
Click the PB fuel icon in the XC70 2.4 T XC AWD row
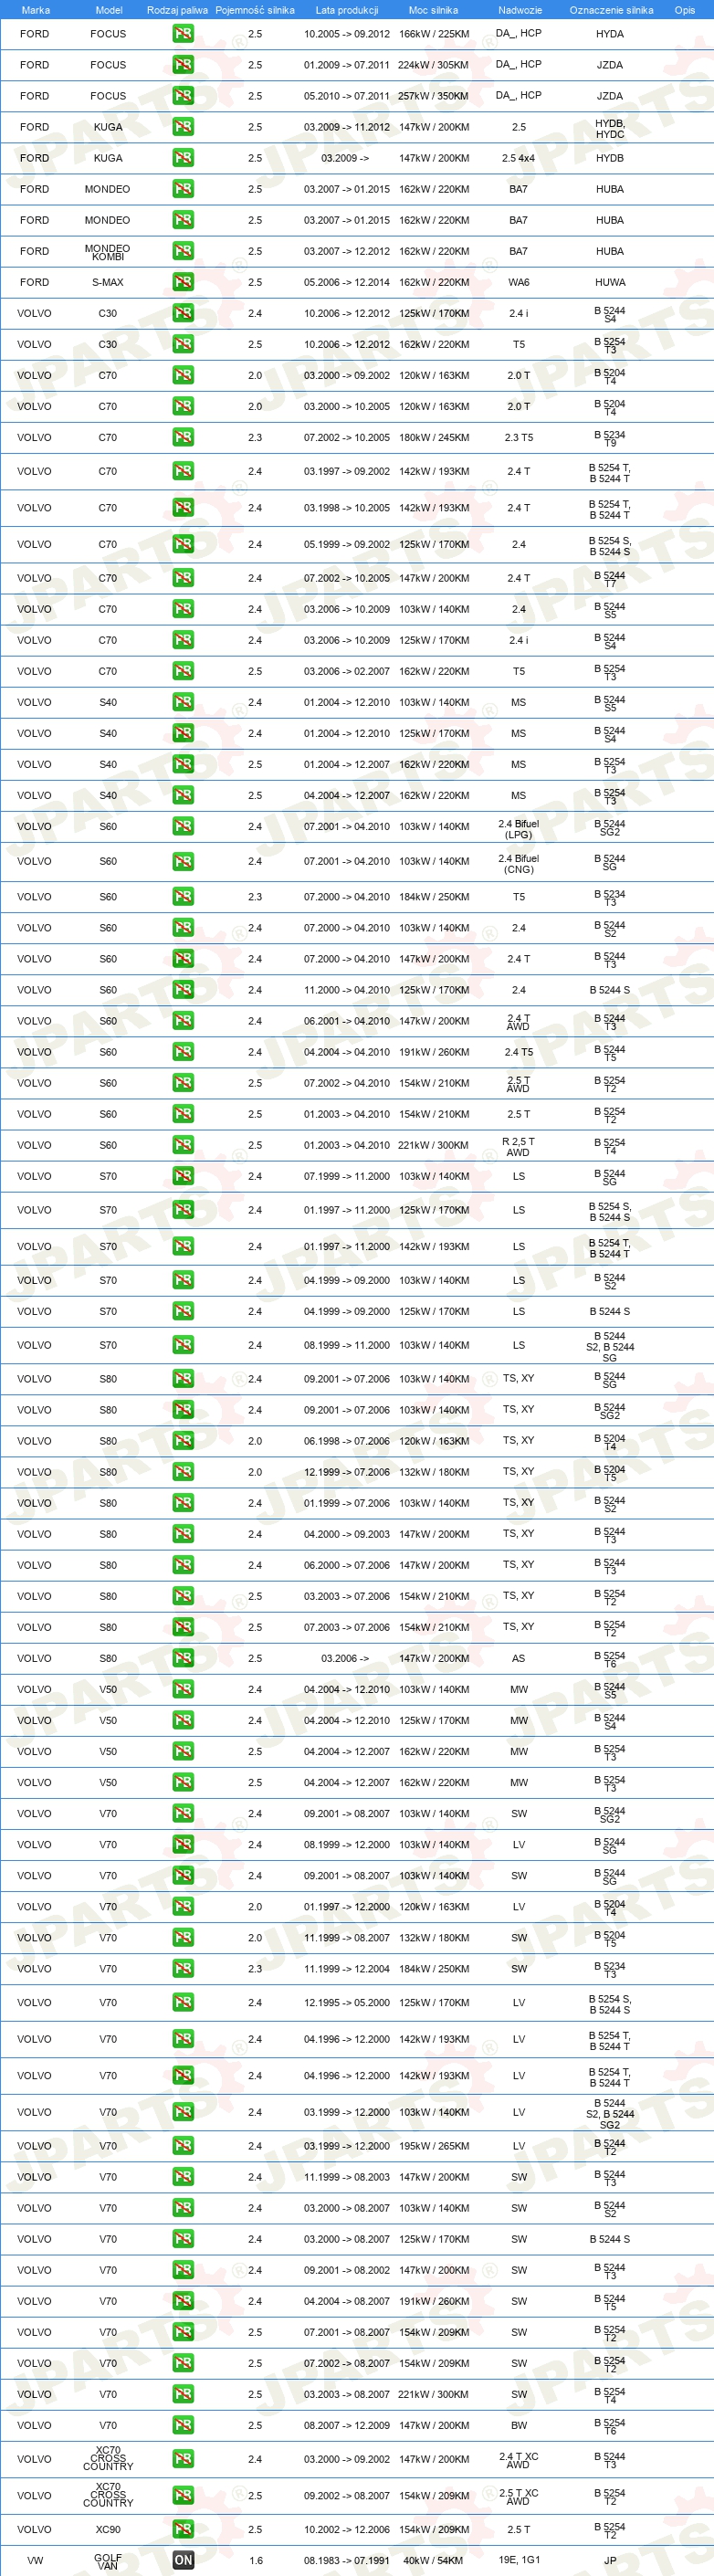(x=183, y=2459)
